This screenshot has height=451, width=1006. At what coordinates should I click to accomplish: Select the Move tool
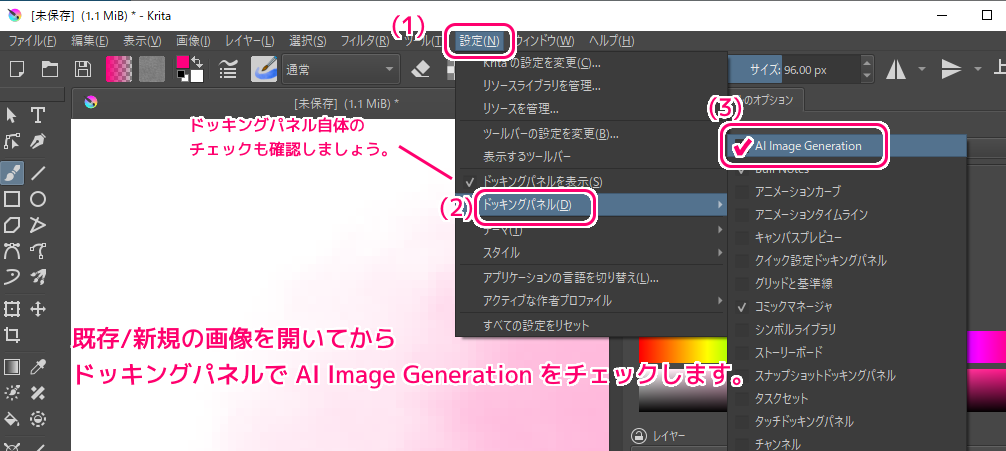click(38, 309)
